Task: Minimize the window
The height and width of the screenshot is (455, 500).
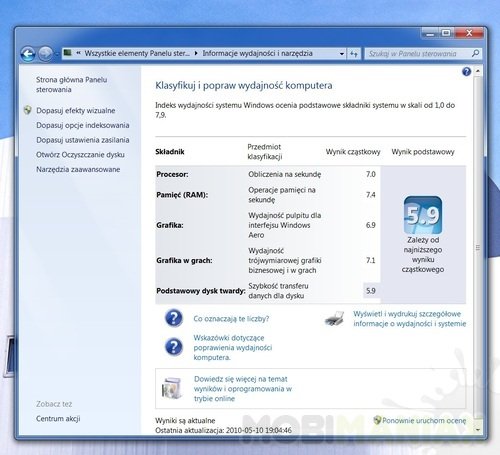Action: (x=430, y=33)
